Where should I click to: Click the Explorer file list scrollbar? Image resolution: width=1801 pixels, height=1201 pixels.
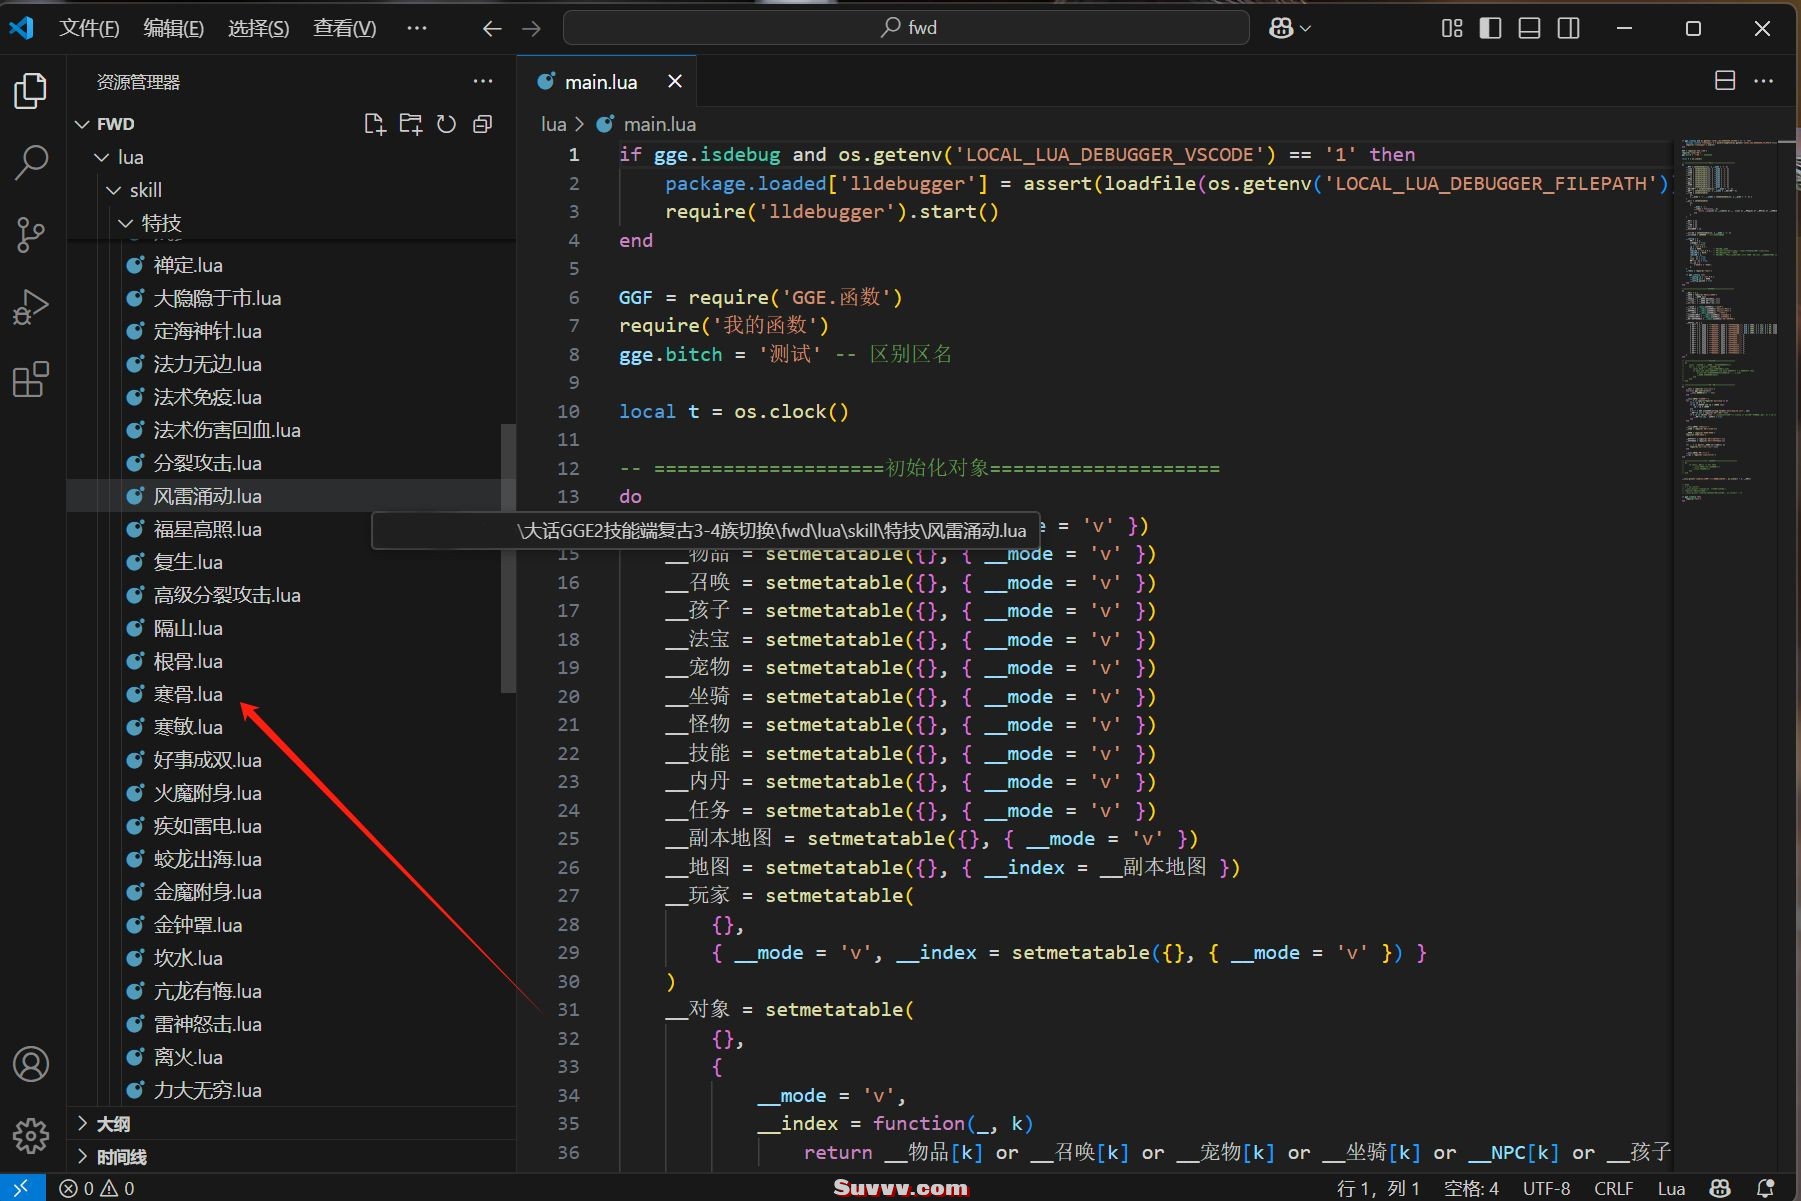[x=508, y=558]
